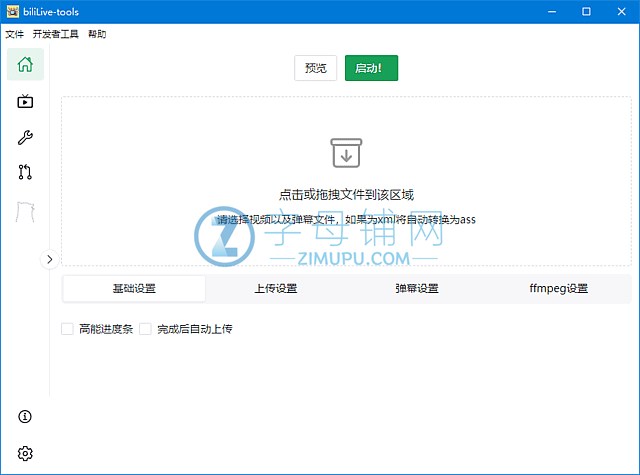Image resolution: width=640 pixels, height=475 pixels.
Task: Switch to the 弹幕设置 tab
Action: click(x=417, y=289)
